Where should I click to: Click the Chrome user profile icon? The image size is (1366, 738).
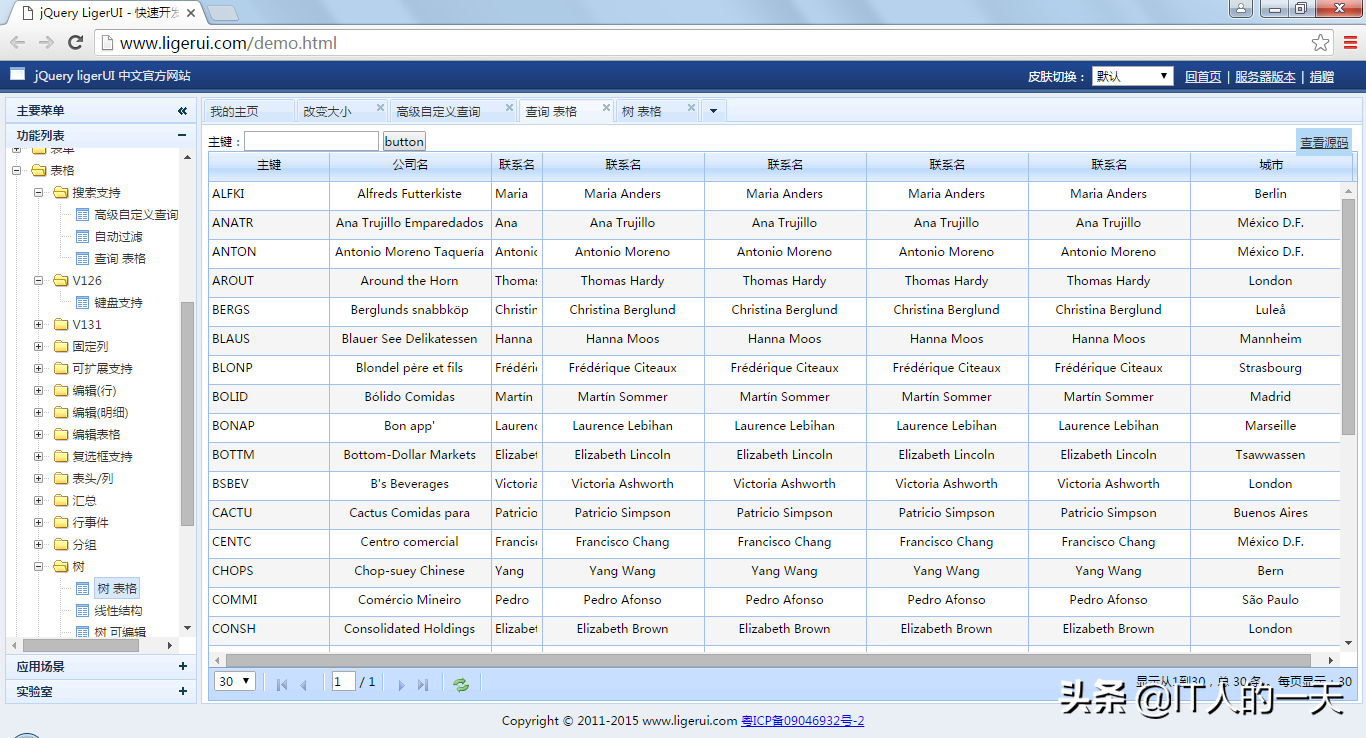1241,9
